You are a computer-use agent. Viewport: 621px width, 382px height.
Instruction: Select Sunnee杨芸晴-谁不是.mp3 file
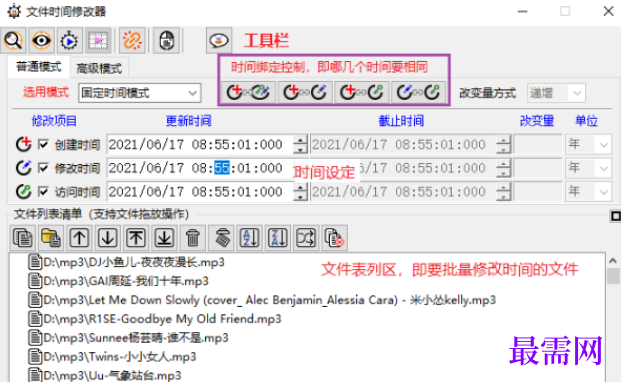[x=128, y=338]
